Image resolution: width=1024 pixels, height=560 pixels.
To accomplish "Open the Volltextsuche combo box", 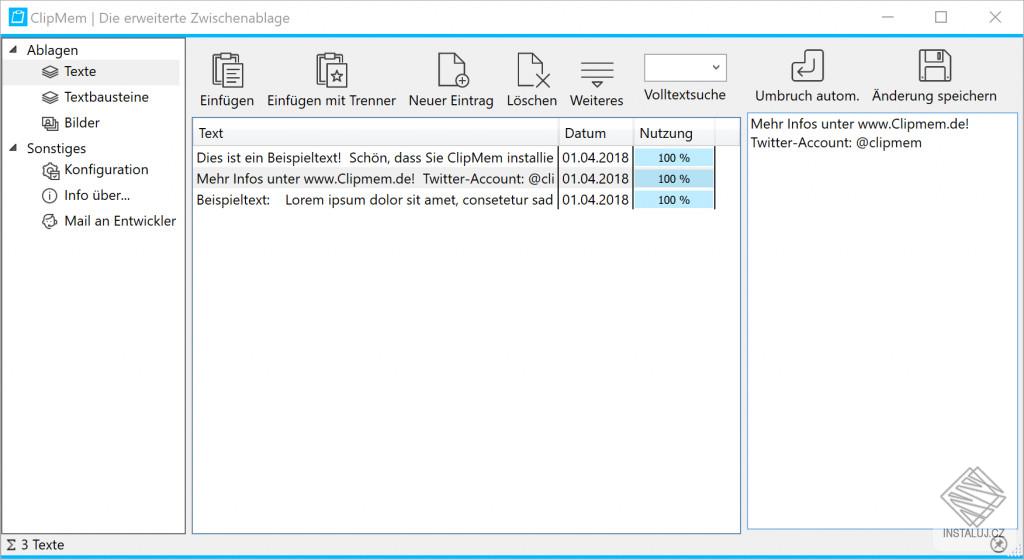I will [x=685, y=68].
